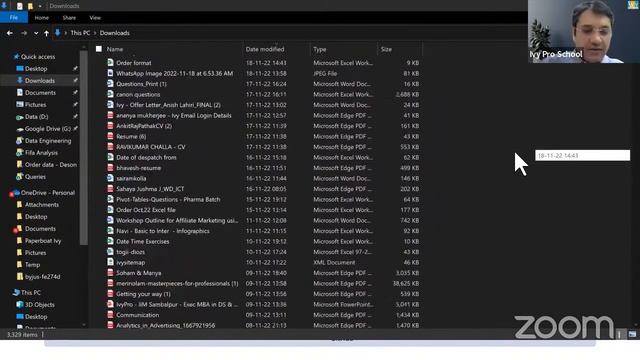Open Google Drive (G:) in sidebar
The image size is (640, 360).
[48, 129]
